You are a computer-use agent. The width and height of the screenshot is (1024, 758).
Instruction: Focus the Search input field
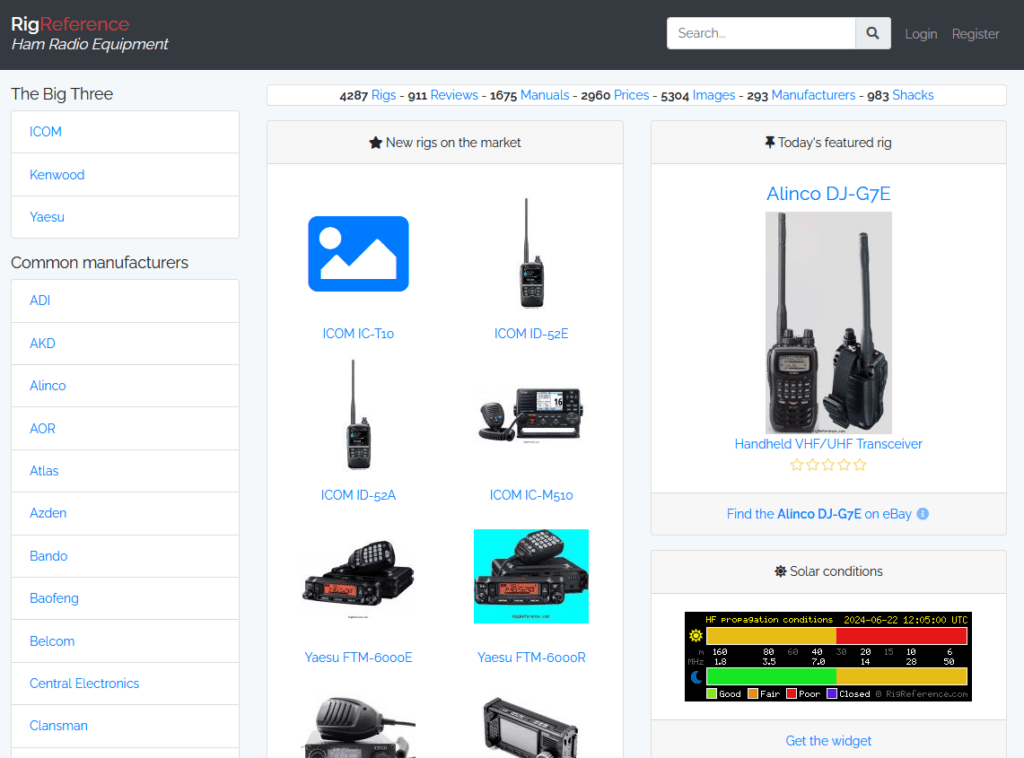pos(761,33)
